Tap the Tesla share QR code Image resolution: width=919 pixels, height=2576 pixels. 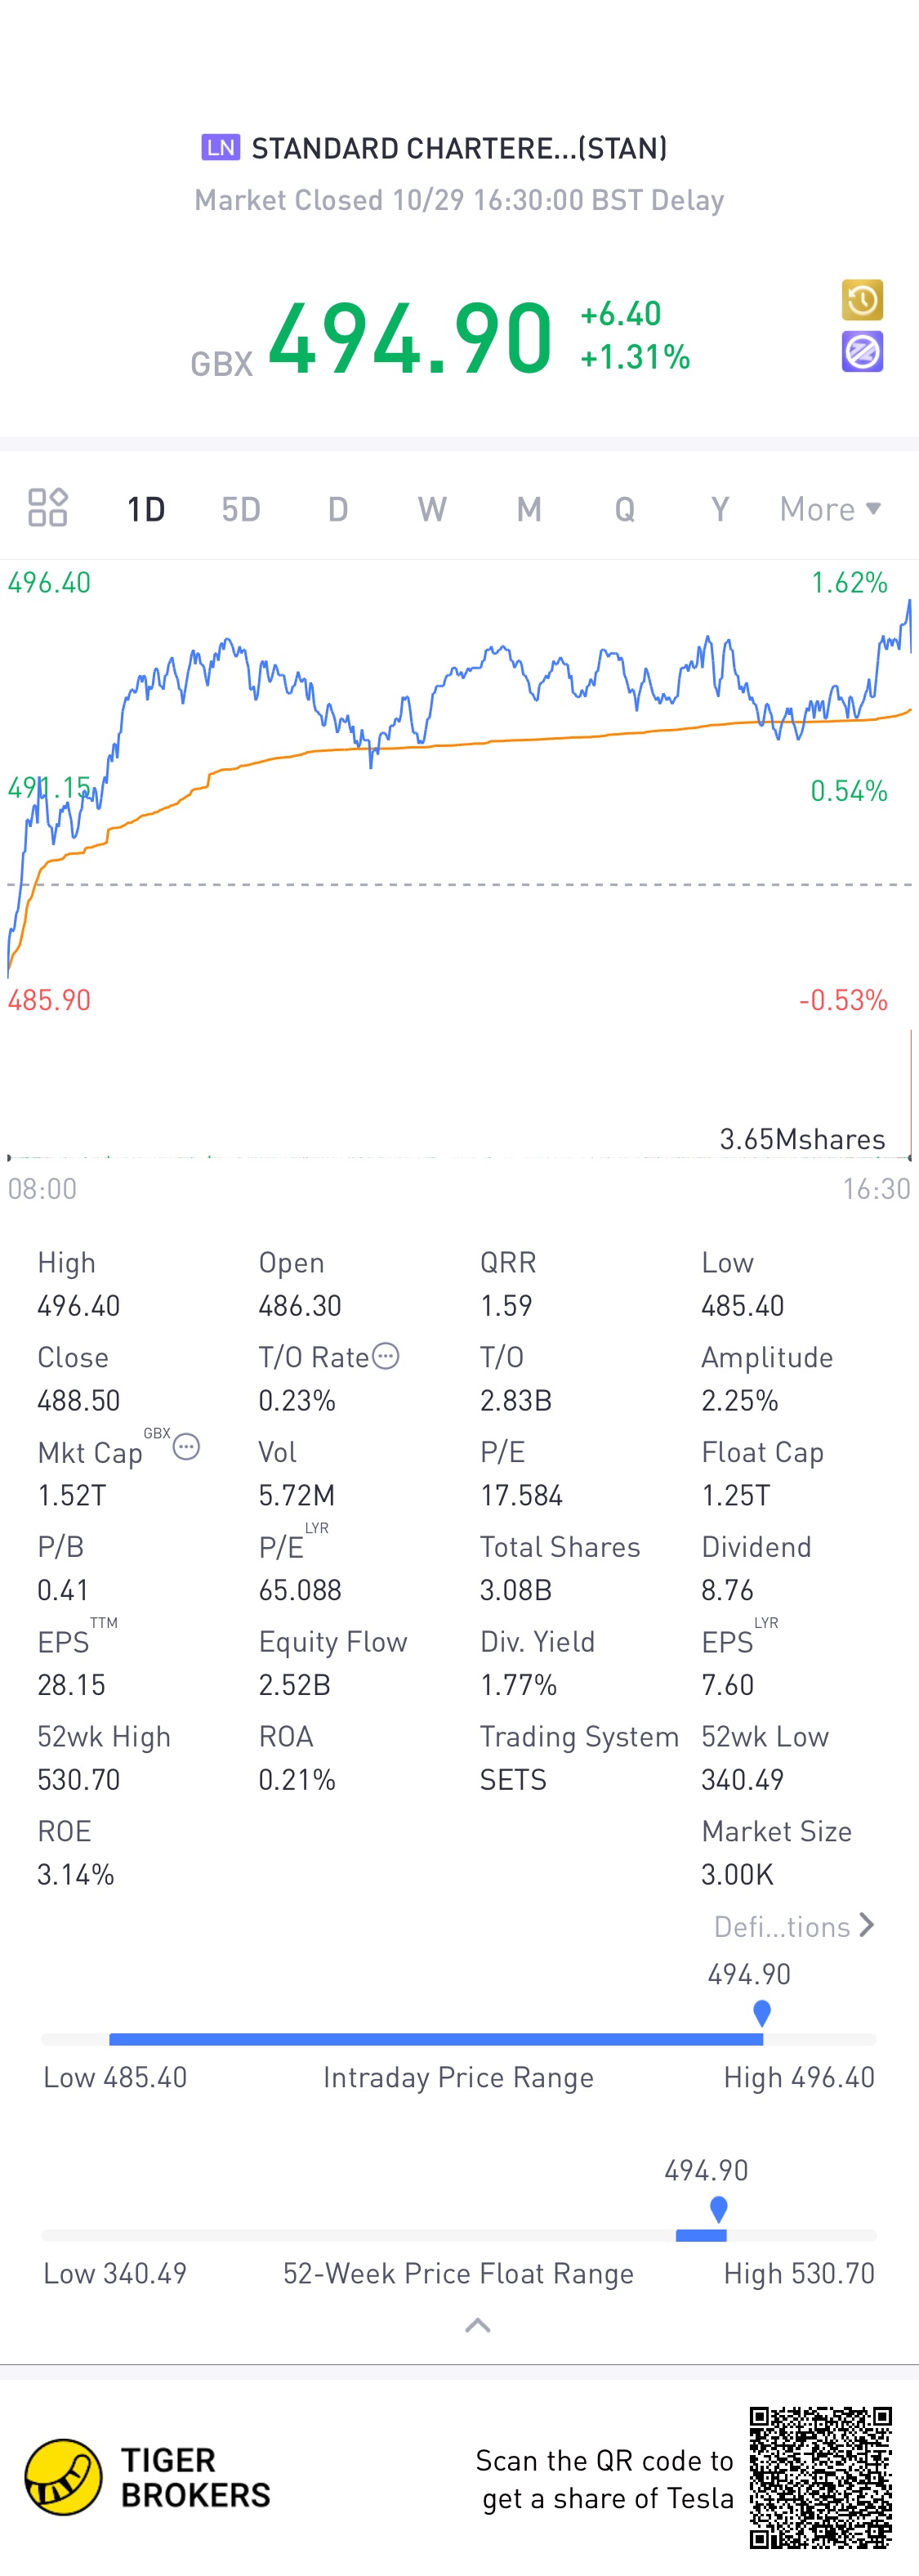[821, 2477]
